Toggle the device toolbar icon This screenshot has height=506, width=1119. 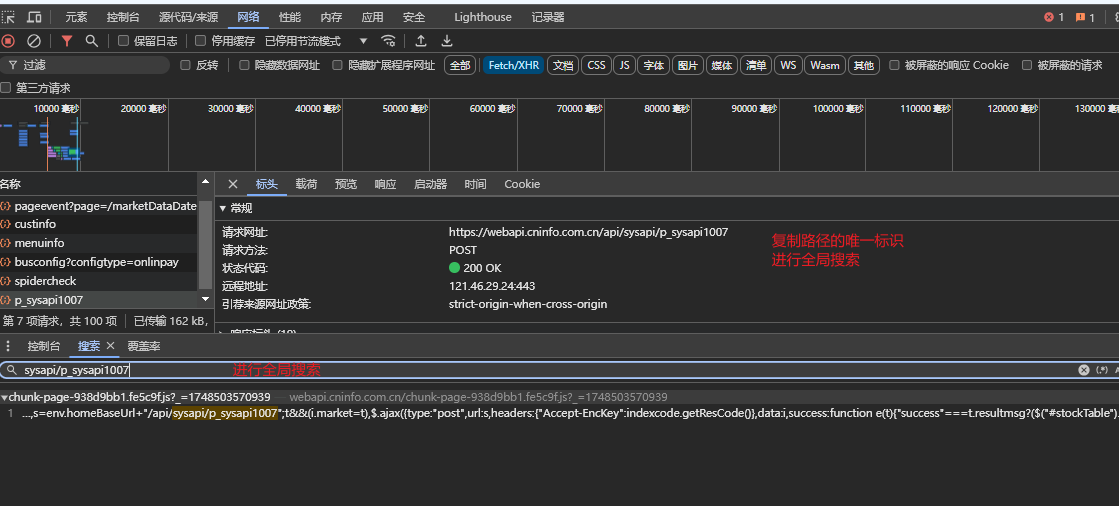click(34, 17)
